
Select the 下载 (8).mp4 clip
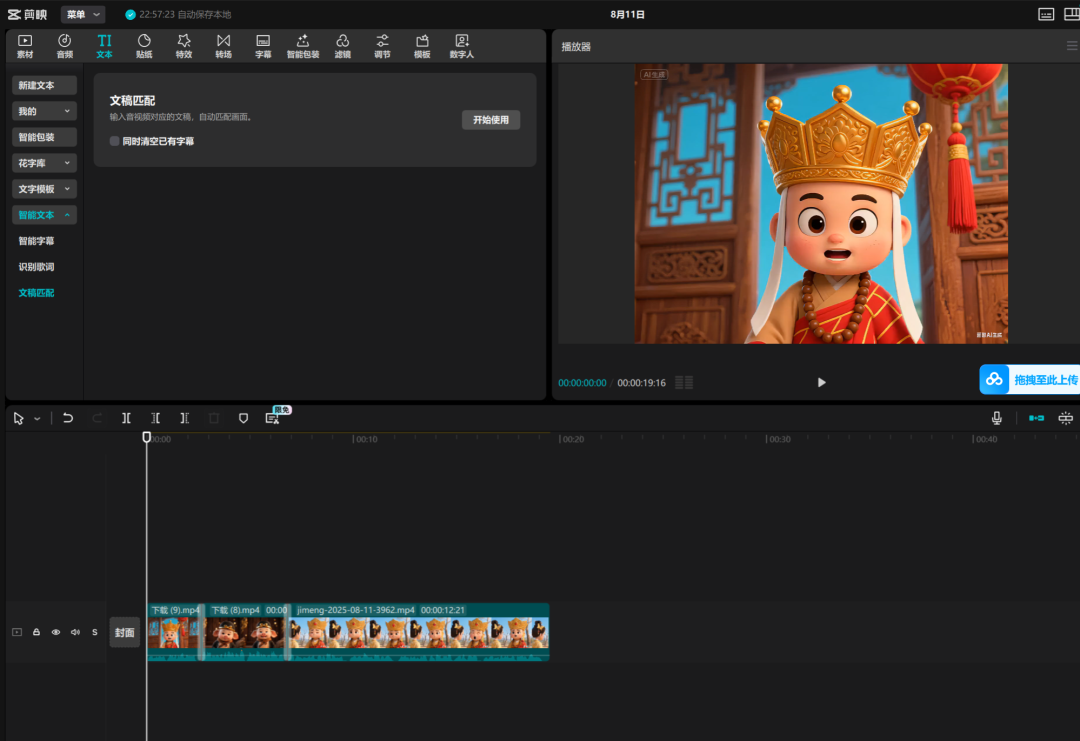click(246, 632)
